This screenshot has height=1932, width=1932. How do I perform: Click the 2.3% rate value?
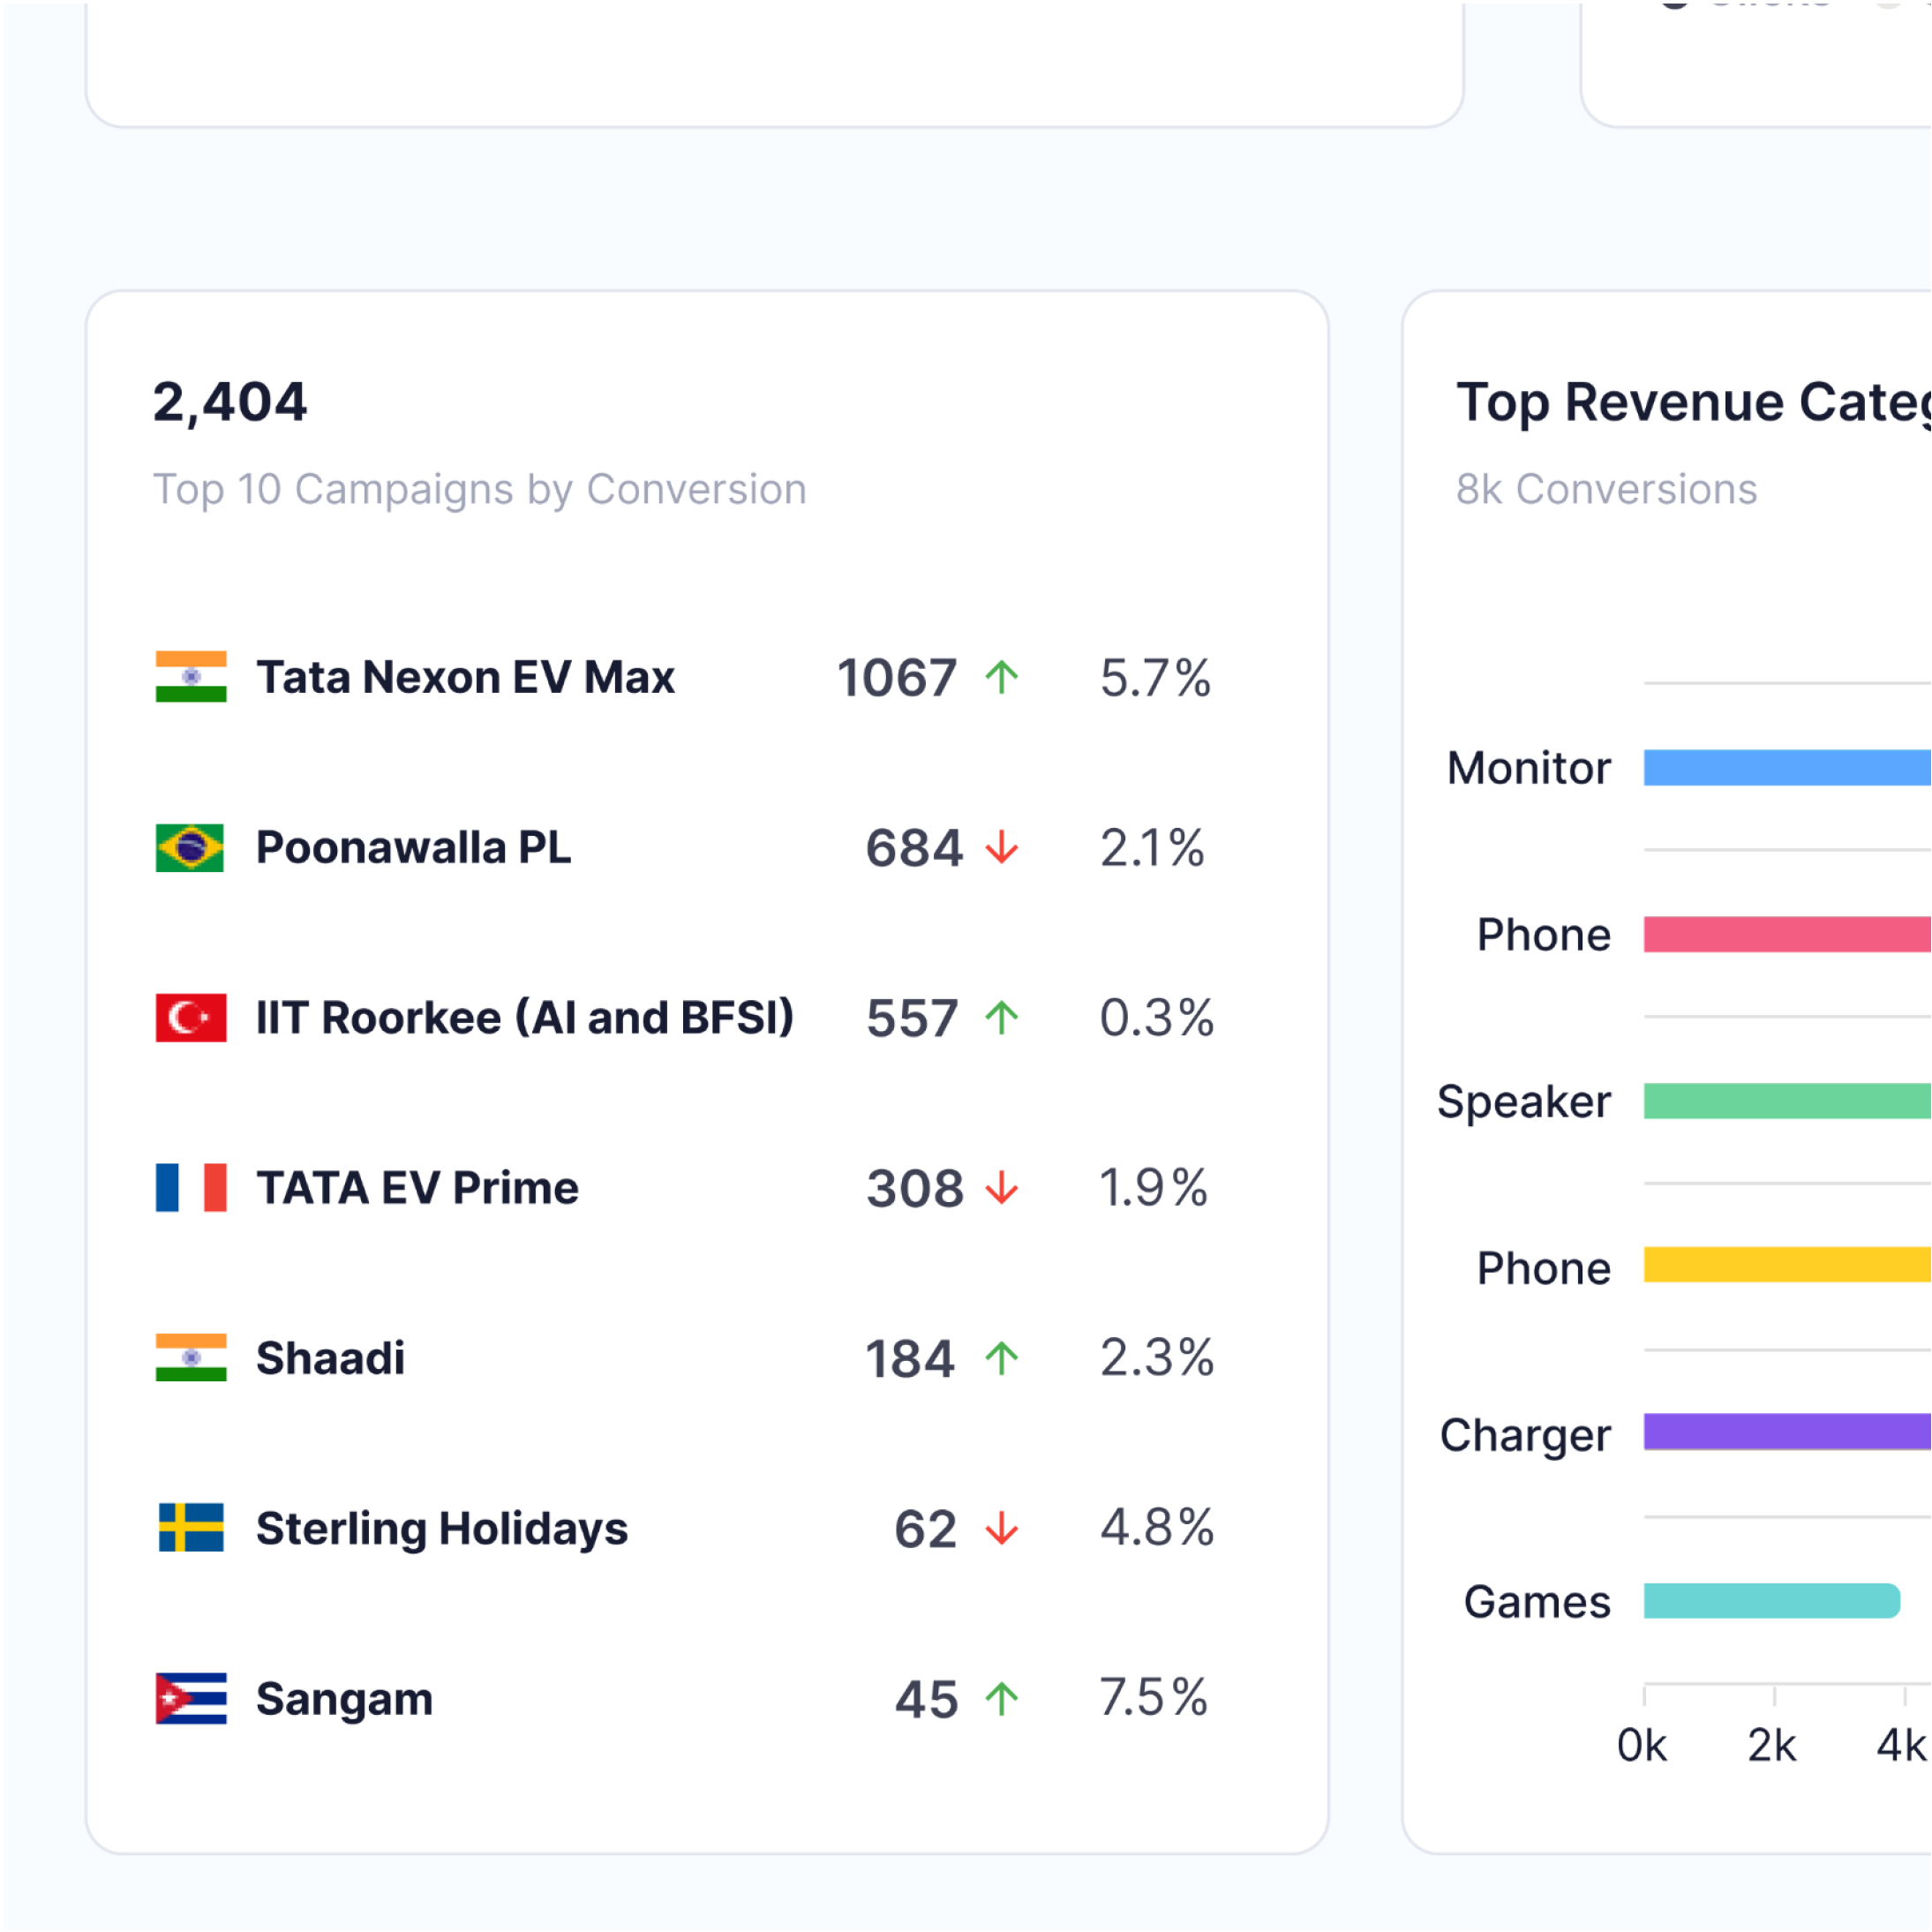tap(1157, 1358)
